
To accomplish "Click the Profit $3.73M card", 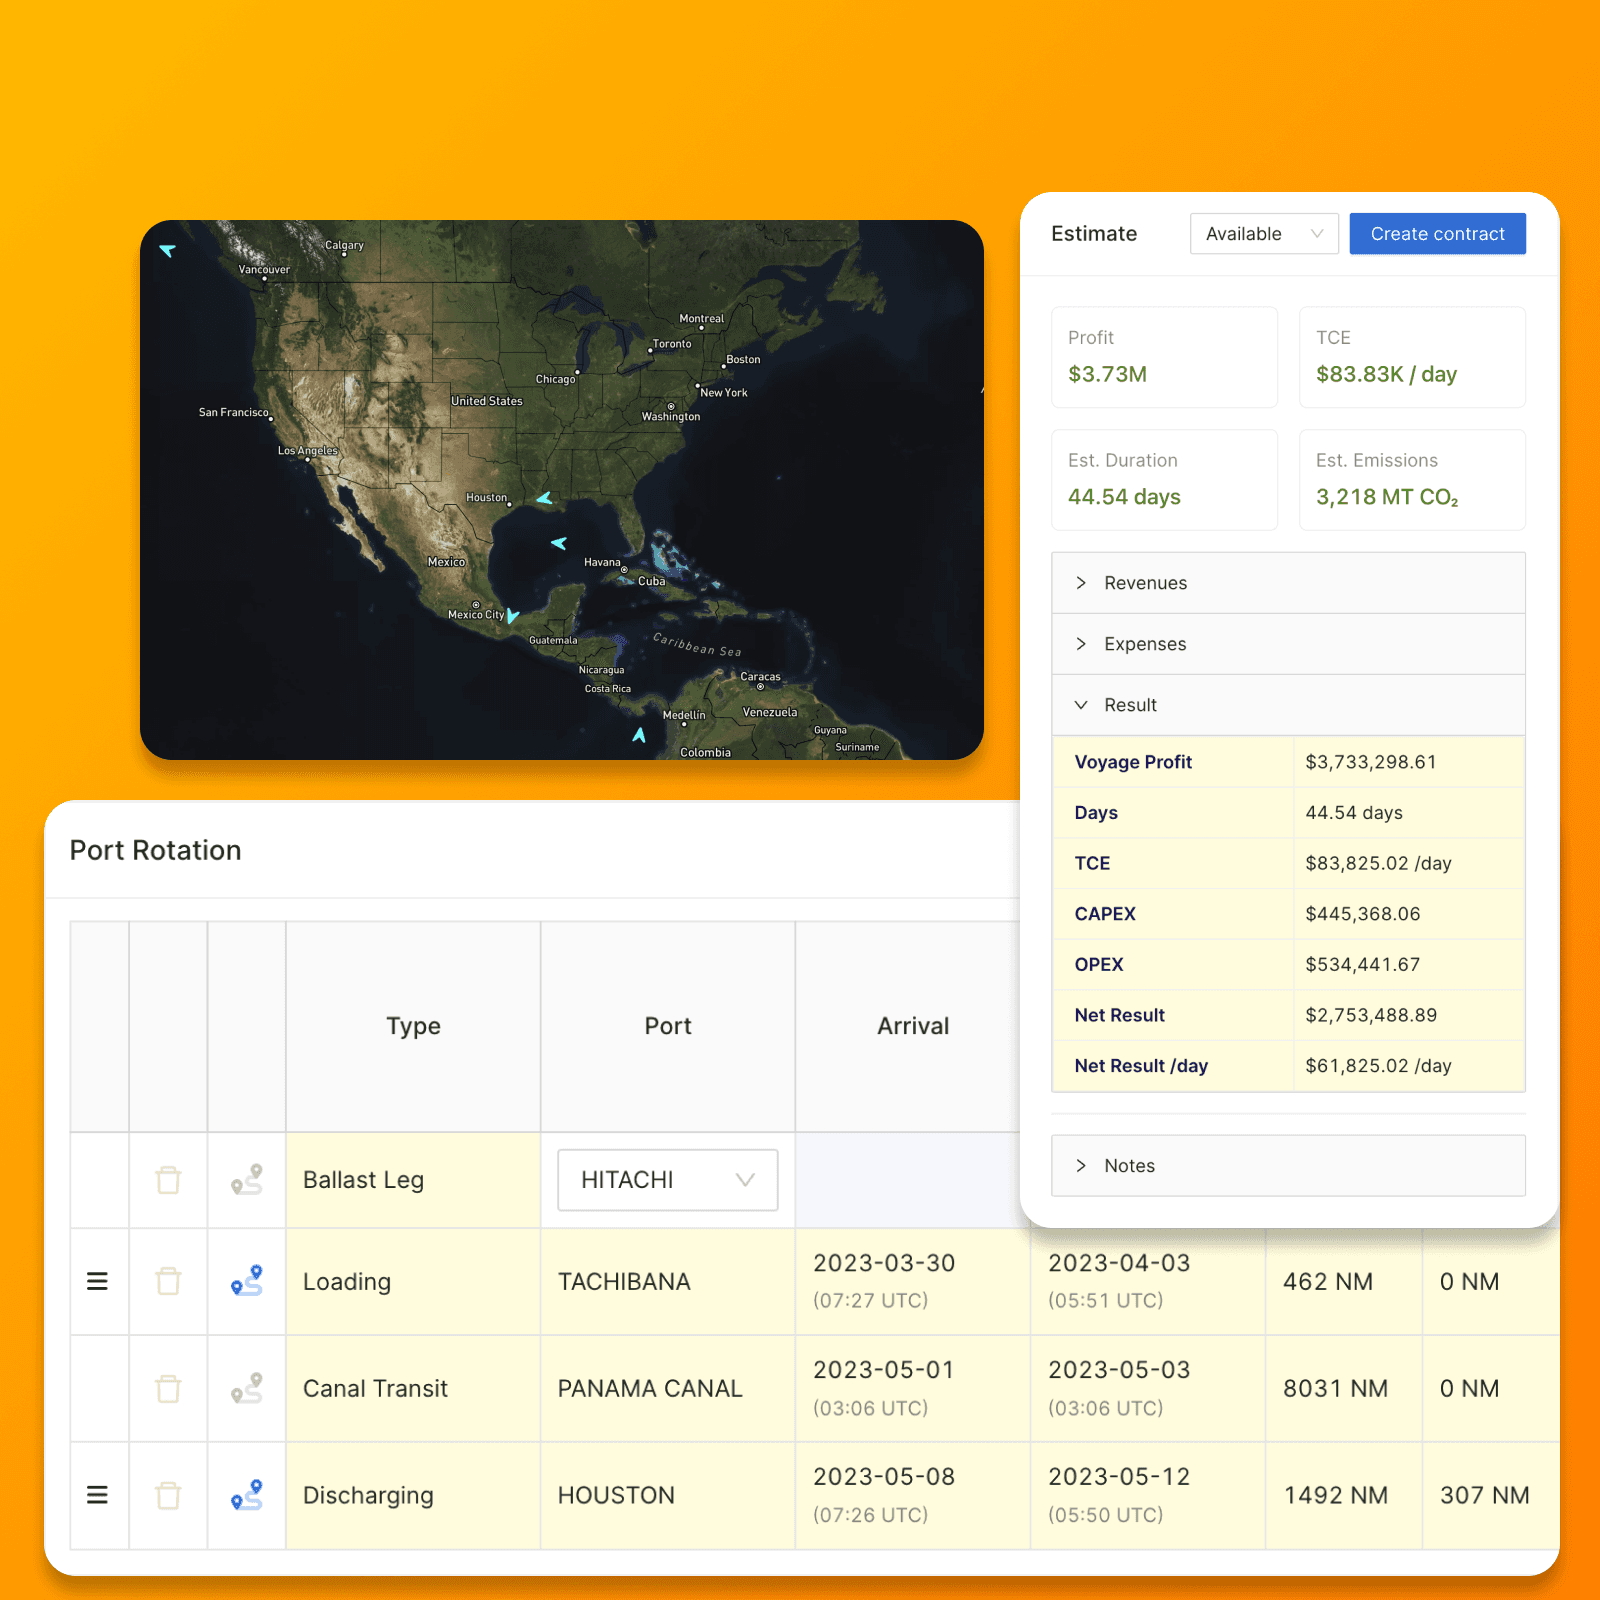I will pyautogui.click(x=1164, y=357).
